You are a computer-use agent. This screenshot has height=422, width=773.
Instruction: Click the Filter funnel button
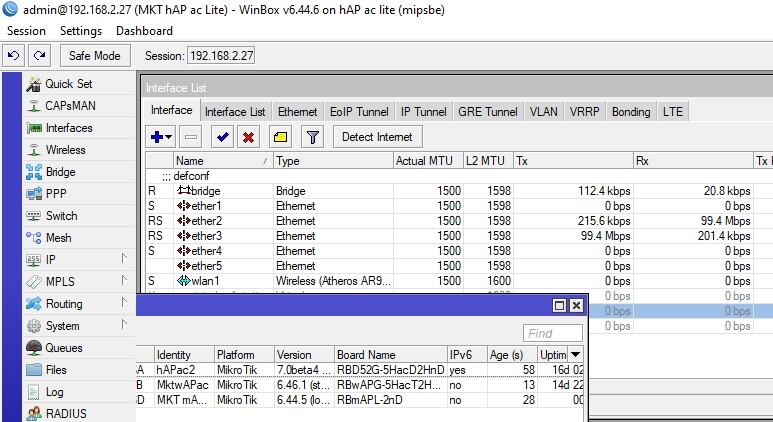click(313, 137)
